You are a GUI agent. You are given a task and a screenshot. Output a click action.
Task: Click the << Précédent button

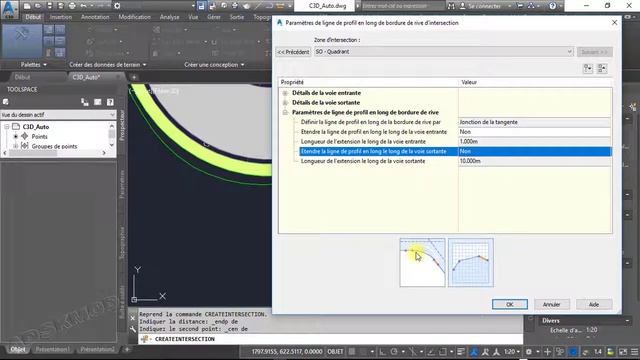293,52
